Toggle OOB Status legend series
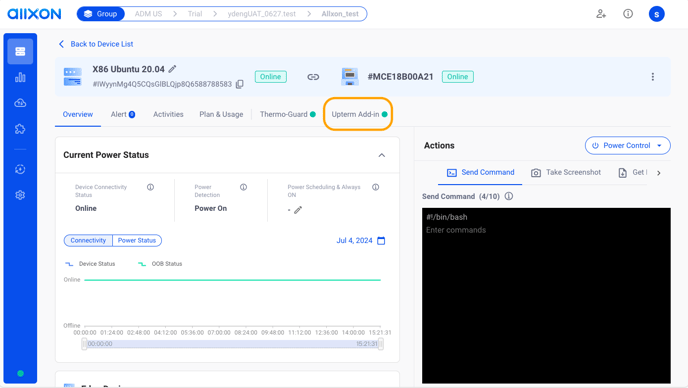Viewport: 688px width, 388px height. 160,264
